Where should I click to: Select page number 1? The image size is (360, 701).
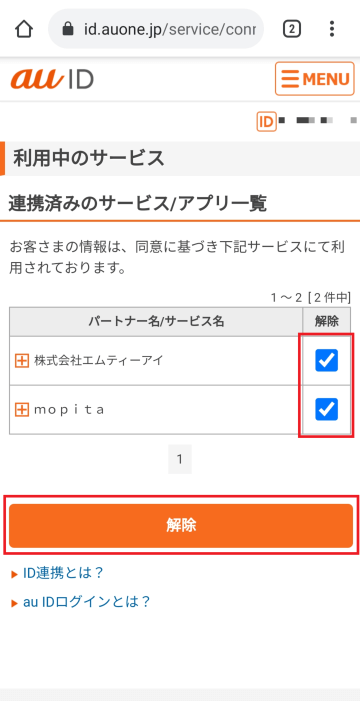tap(180, 459)
